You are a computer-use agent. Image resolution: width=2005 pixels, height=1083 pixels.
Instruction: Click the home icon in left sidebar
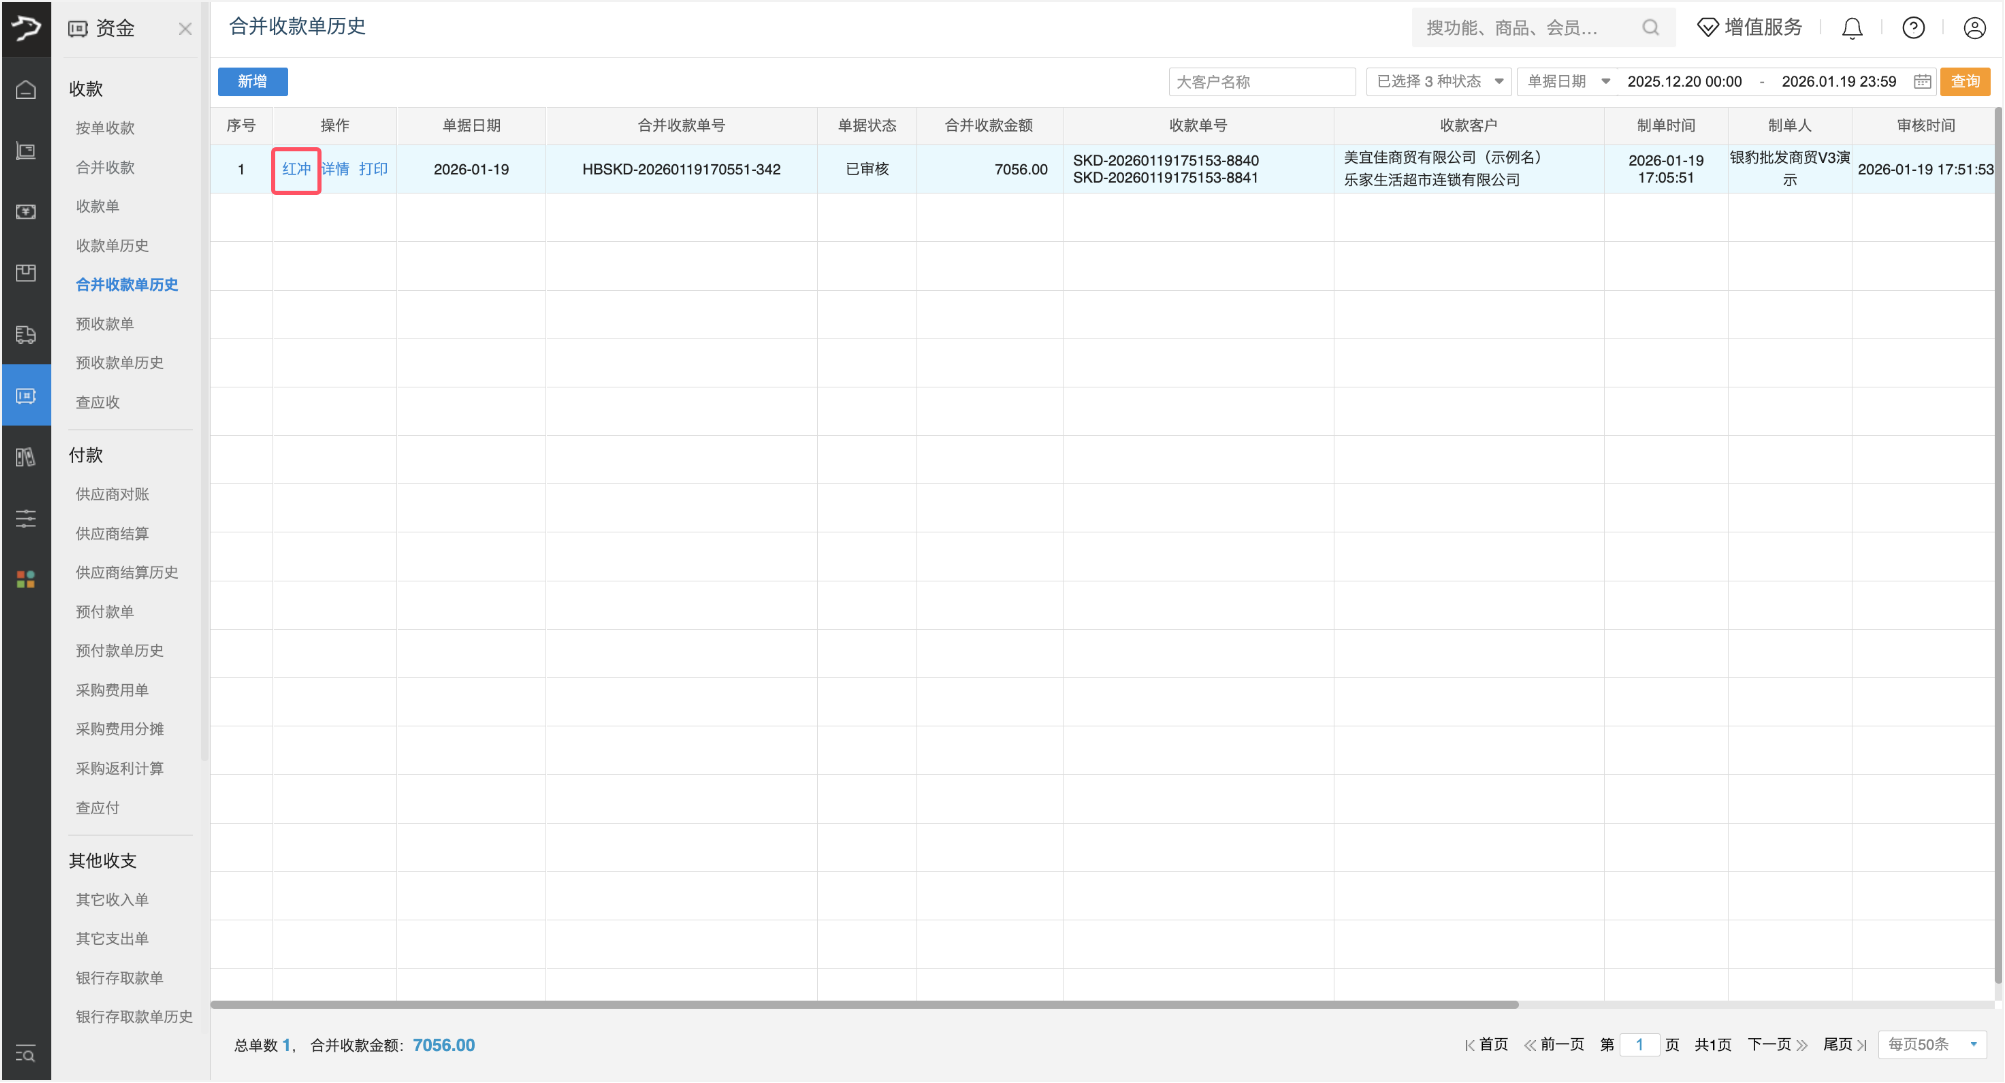pos(26,90)
